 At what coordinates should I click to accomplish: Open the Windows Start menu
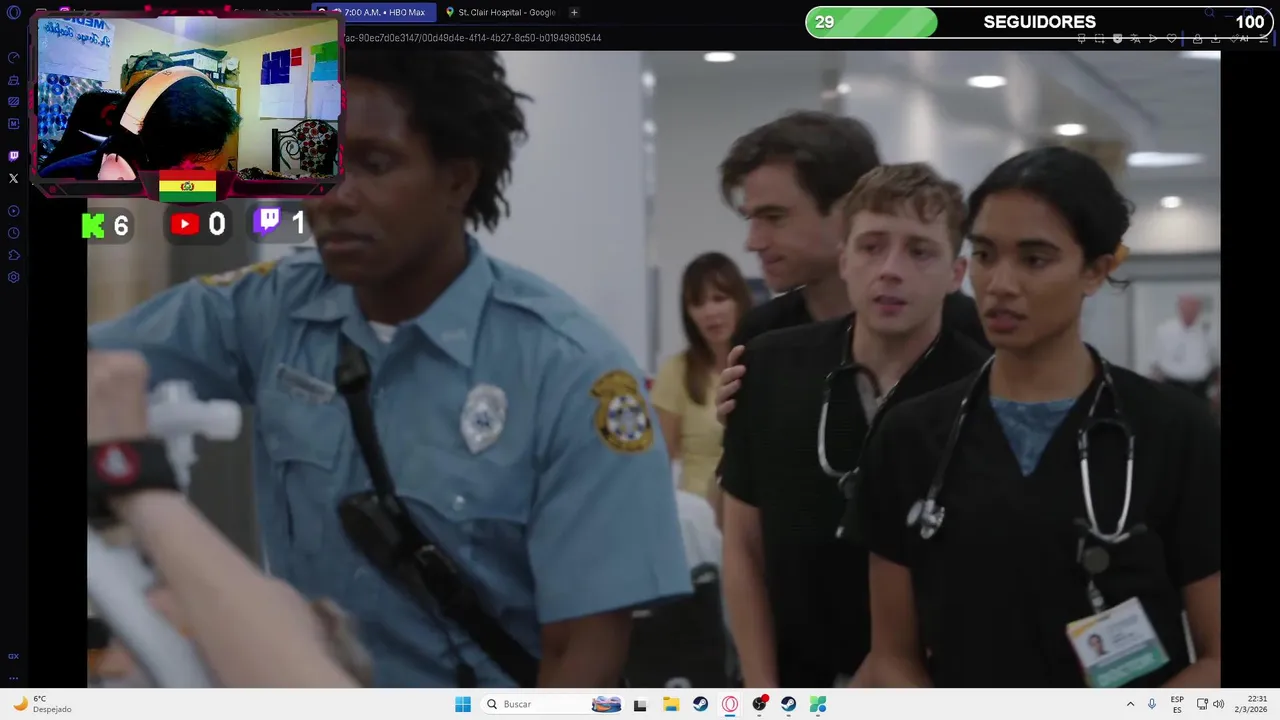pos(463,704)
